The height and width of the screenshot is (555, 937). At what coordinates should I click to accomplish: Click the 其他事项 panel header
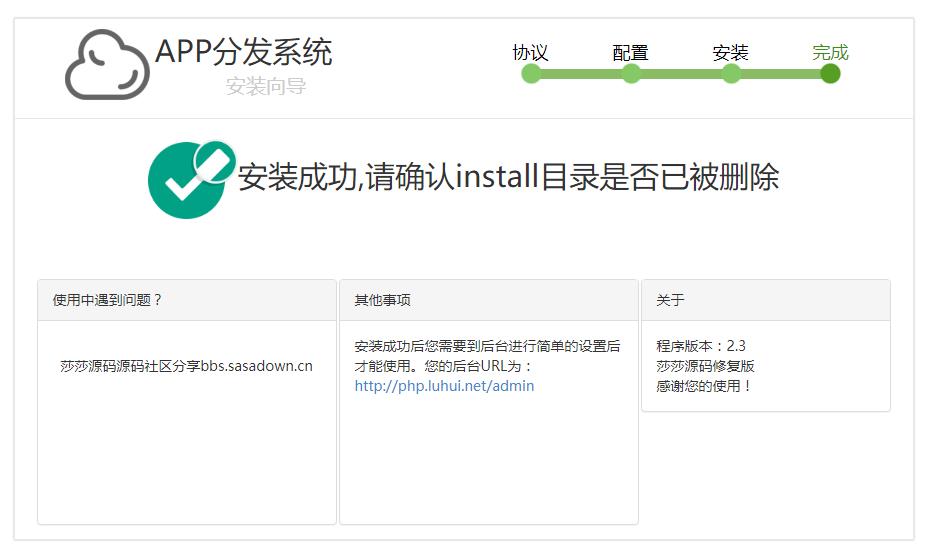(488, 300)
